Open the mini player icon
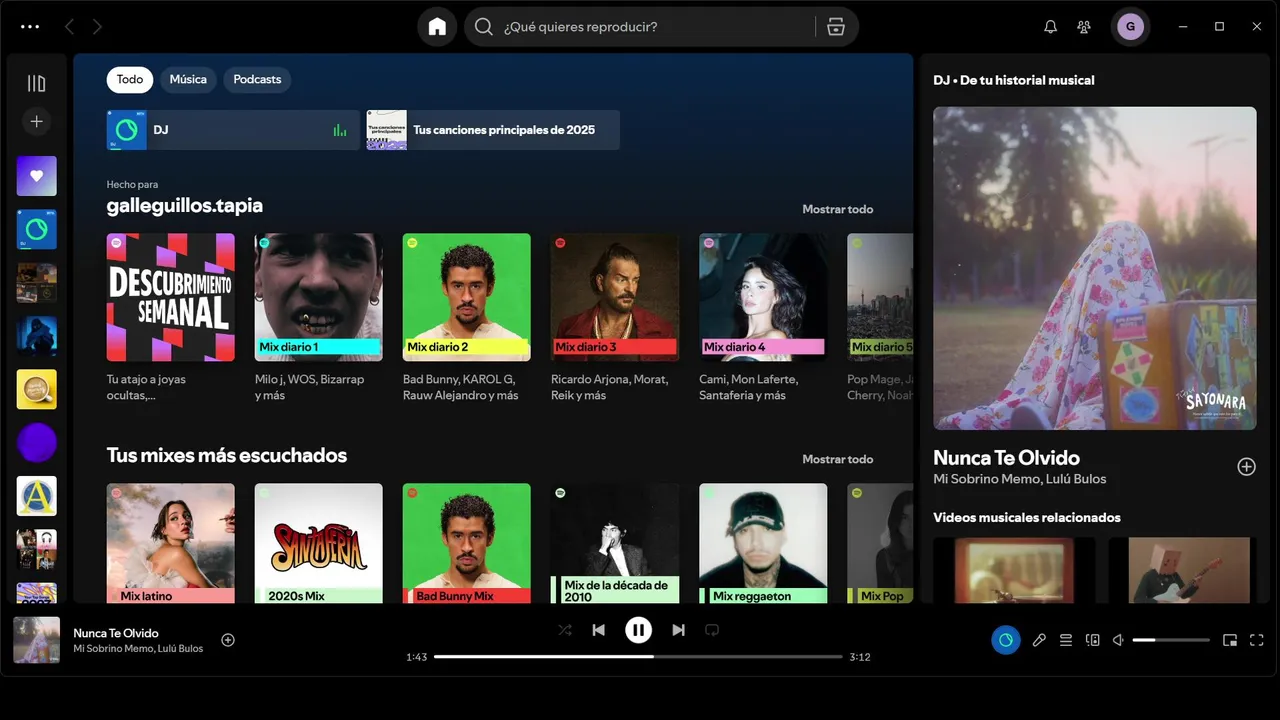 [x=1230, y=640]
